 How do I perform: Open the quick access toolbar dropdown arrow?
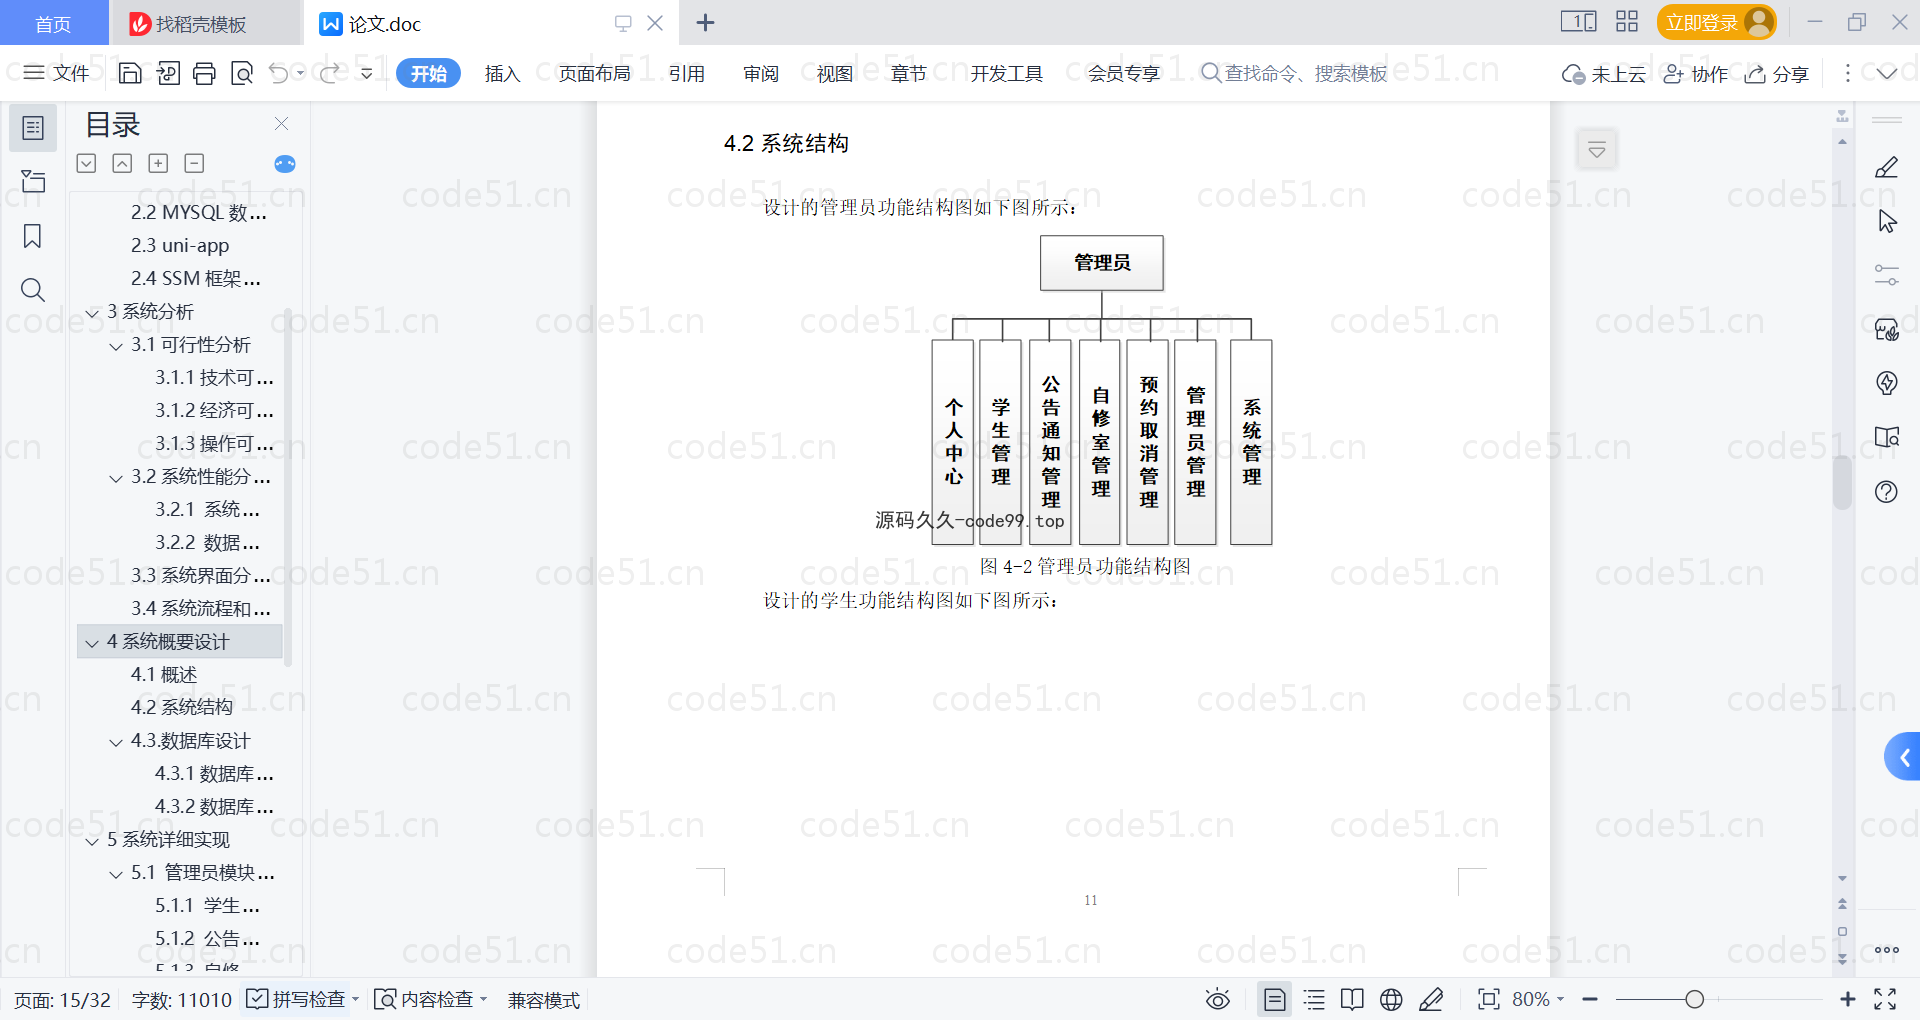367,73
